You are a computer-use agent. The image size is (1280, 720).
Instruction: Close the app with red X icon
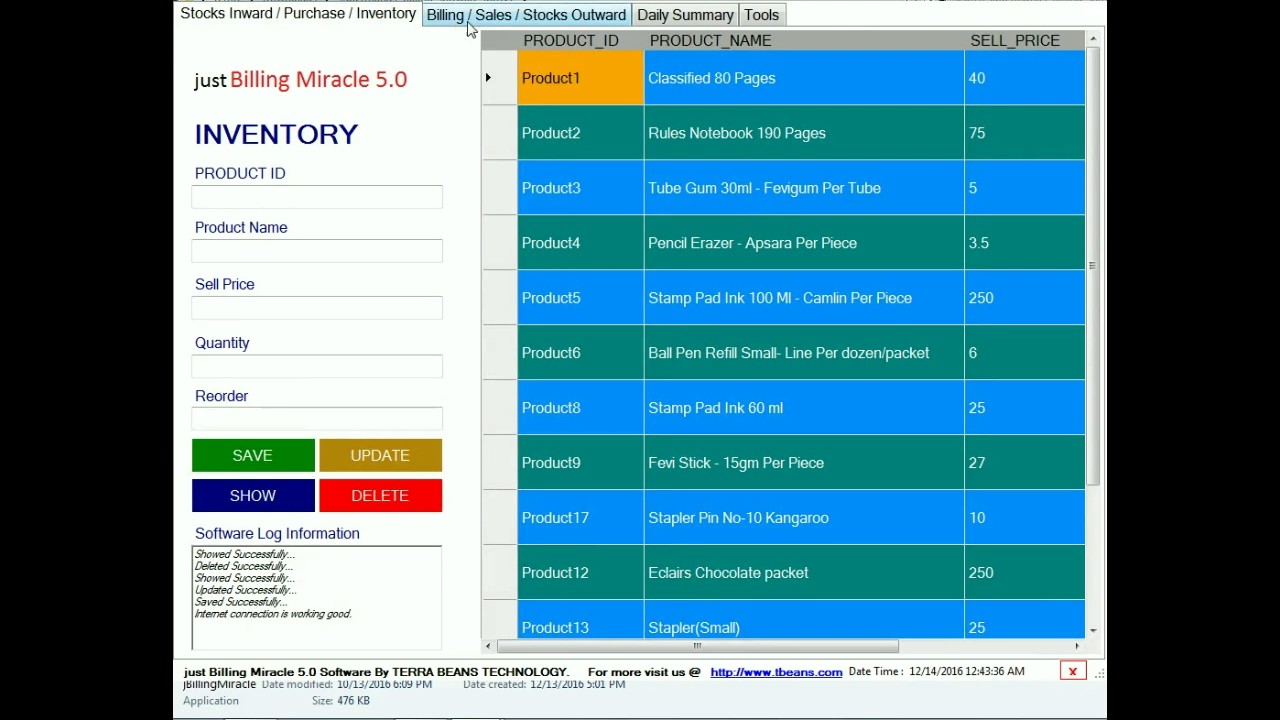[1072, 671]
